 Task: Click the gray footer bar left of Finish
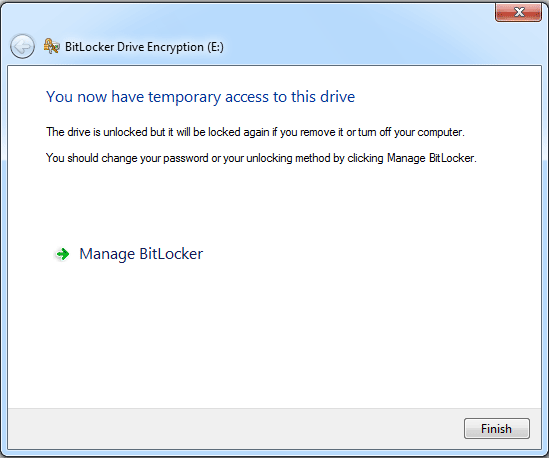235,429
